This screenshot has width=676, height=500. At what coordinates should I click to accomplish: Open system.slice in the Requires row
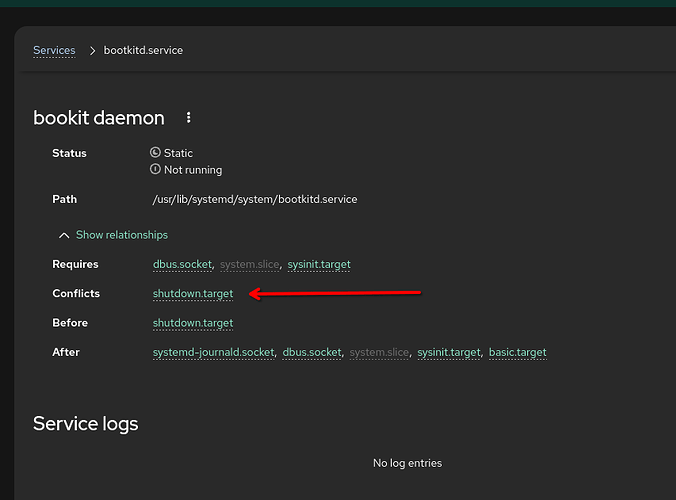(250, 264)
